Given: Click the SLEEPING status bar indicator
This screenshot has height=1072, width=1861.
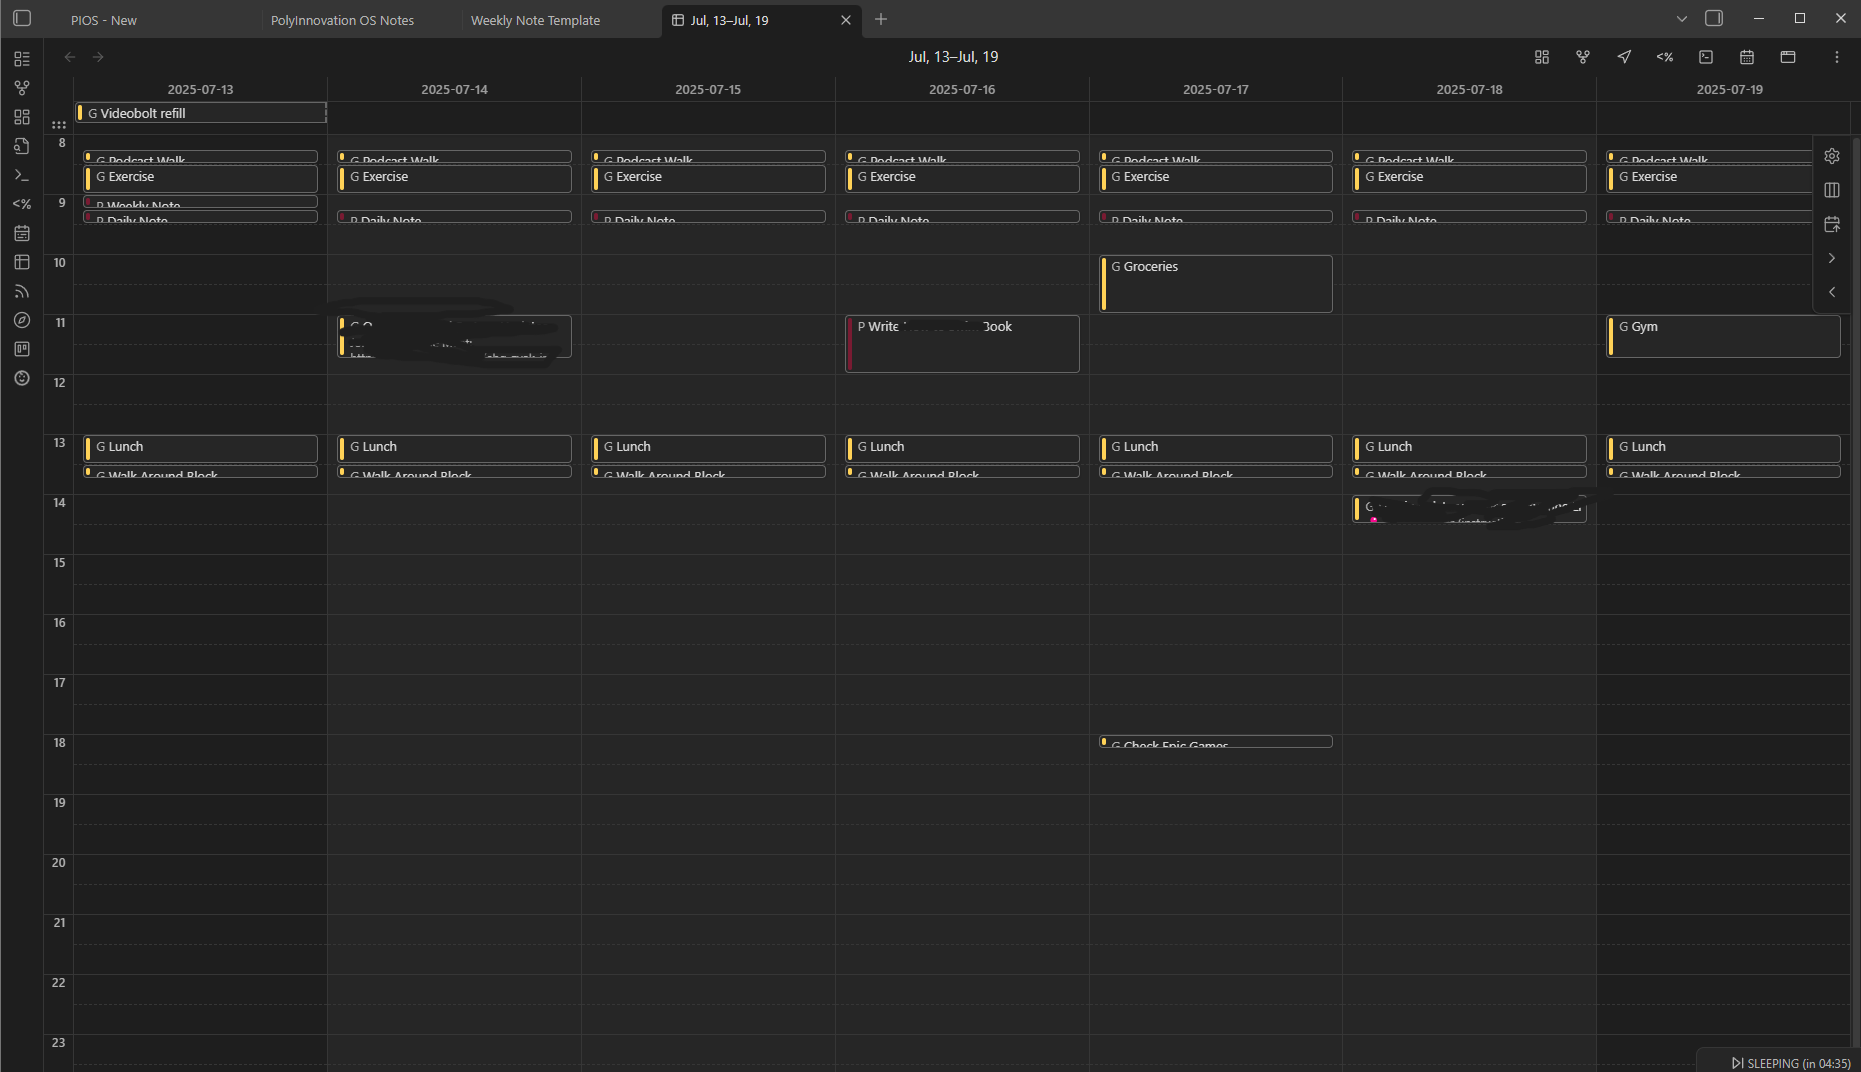Looking at the screenshot, I should [1790, 1063].
